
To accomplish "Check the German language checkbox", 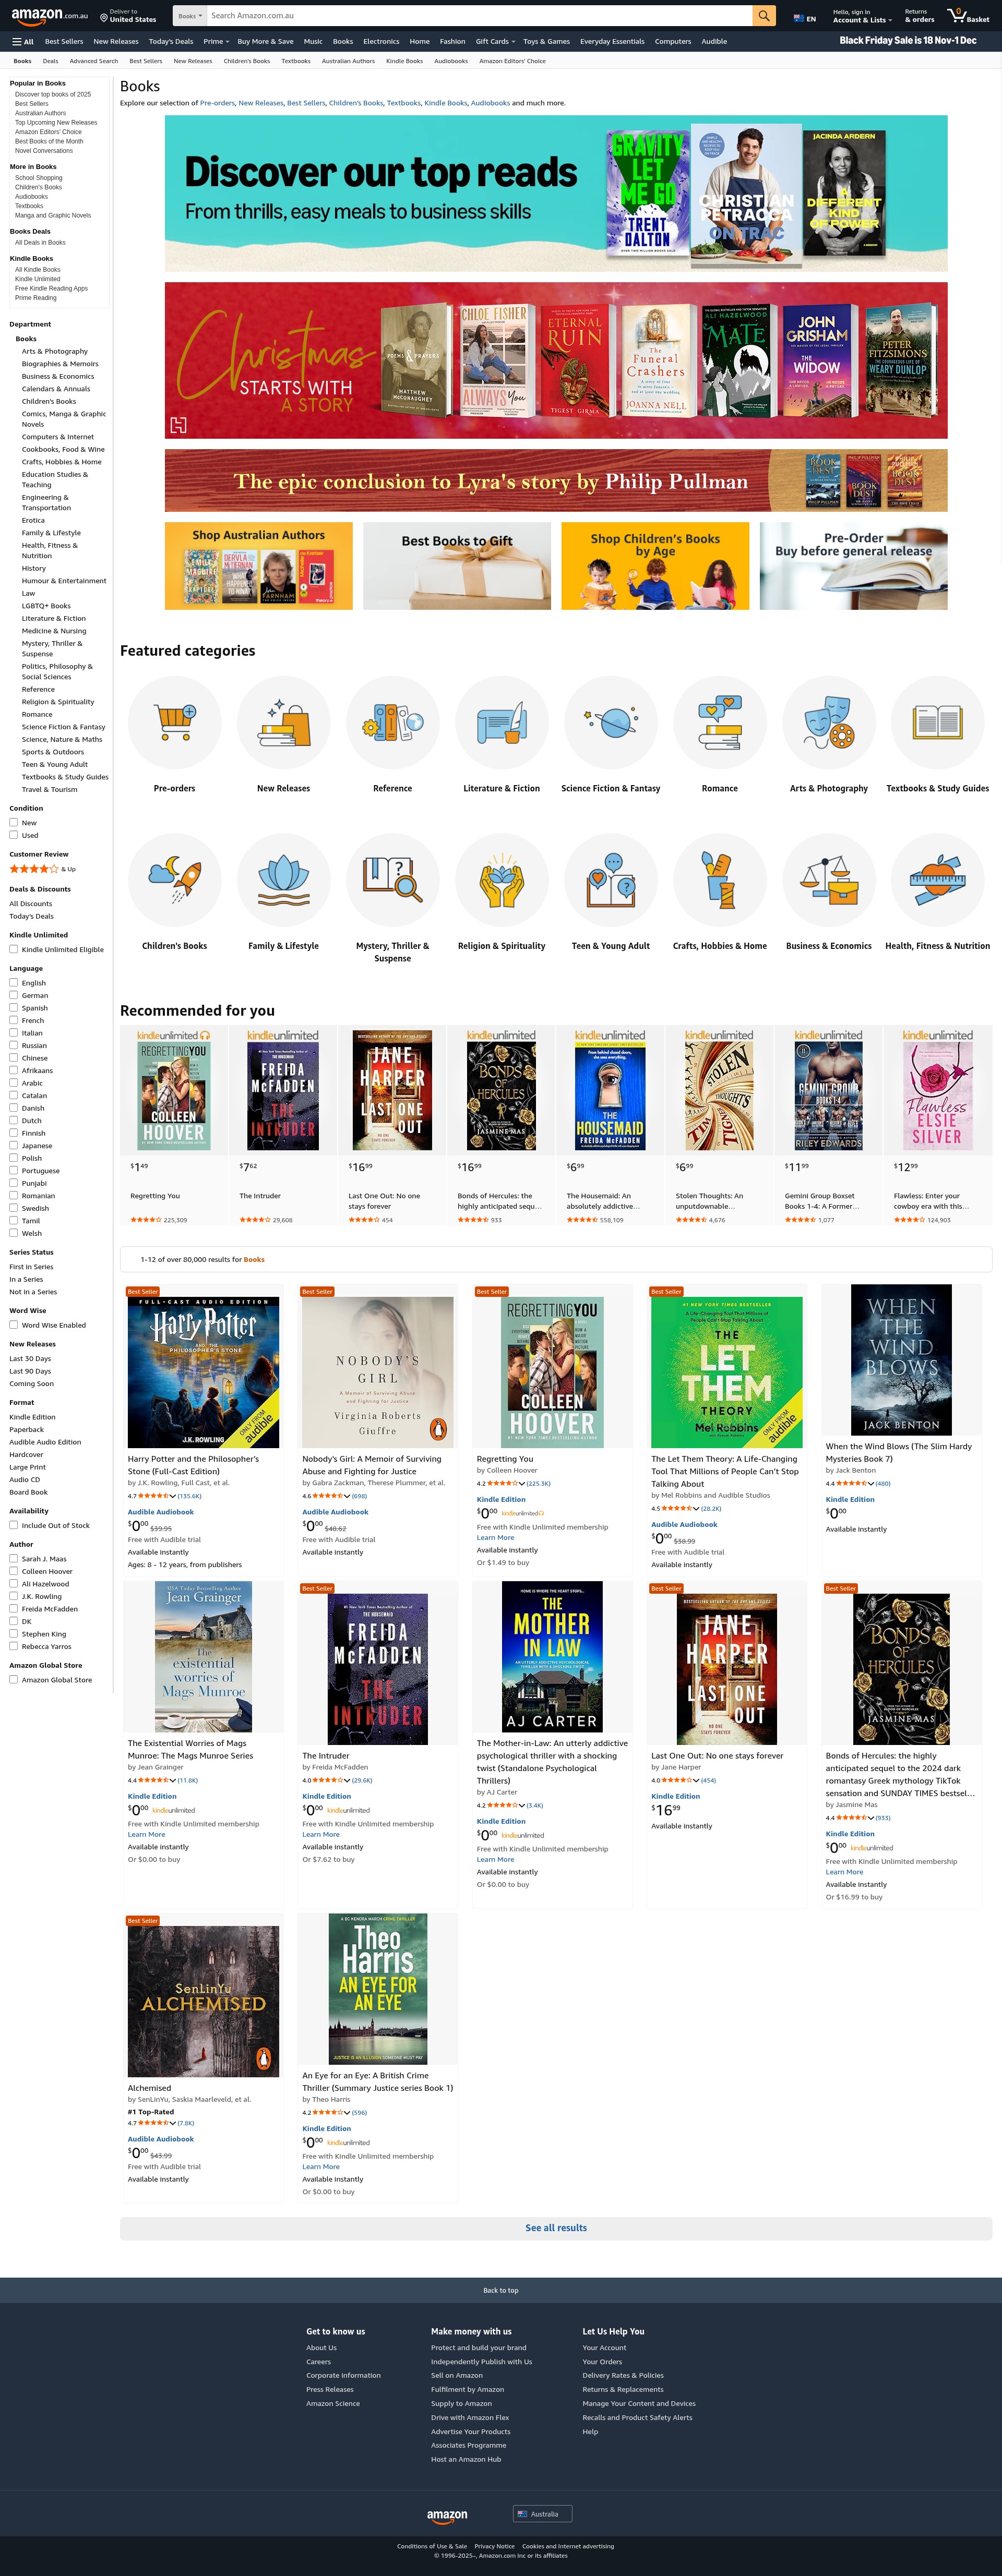I will (14, 996).
